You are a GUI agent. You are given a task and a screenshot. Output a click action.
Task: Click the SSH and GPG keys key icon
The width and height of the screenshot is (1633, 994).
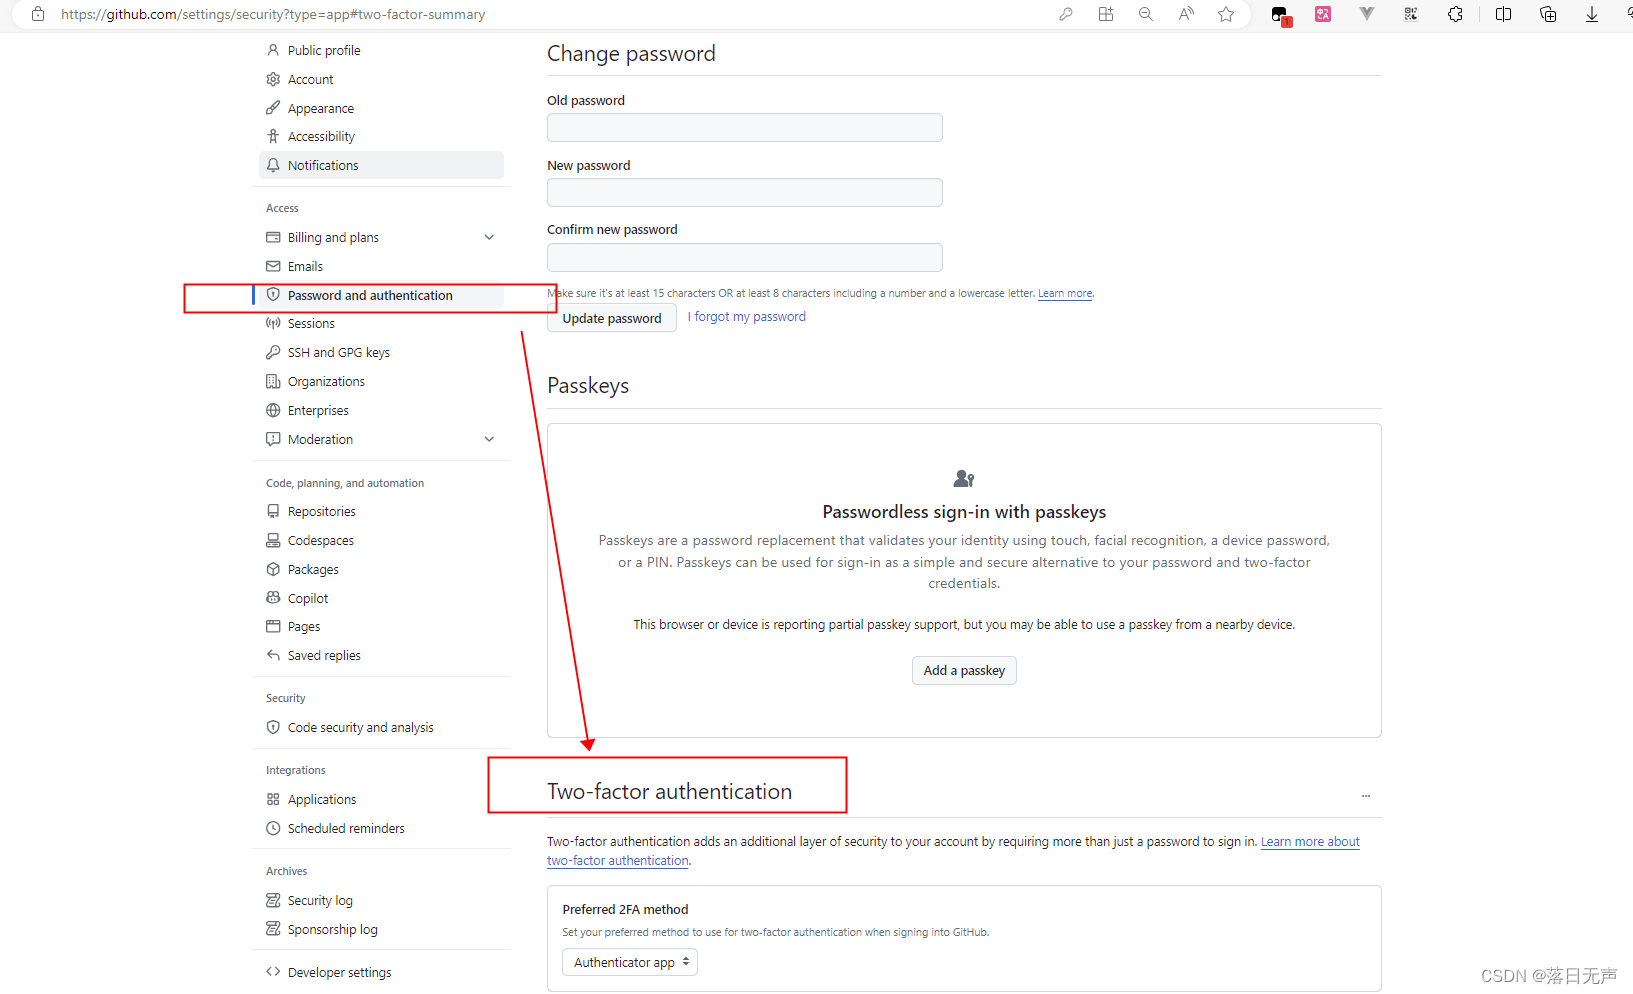(273, 352)
